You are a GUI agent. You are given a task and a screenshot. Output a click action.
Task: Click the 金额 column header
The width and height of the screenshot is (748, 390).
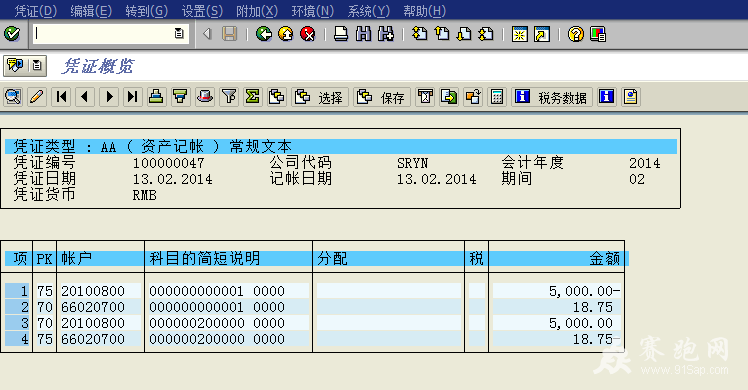(x=604, y=258)
